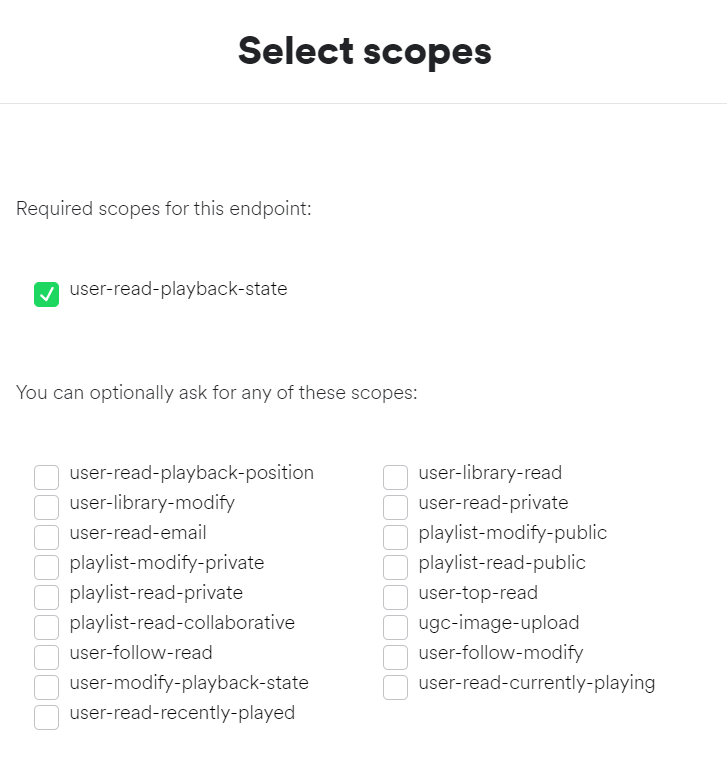Image resolution: width=727 pixels, height=773 pixels.
Task: Tick the user-read-private checkbox
Action: point(395,507)
